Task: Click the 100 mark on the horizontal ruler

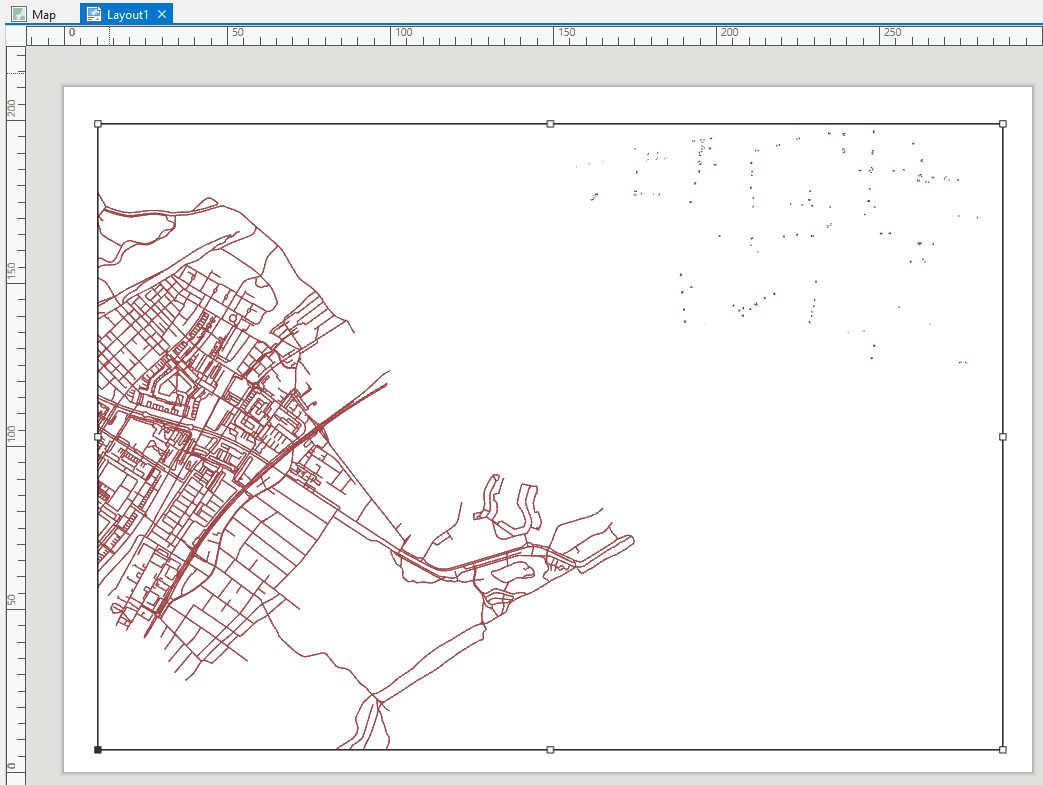Action: pos(403,32)
